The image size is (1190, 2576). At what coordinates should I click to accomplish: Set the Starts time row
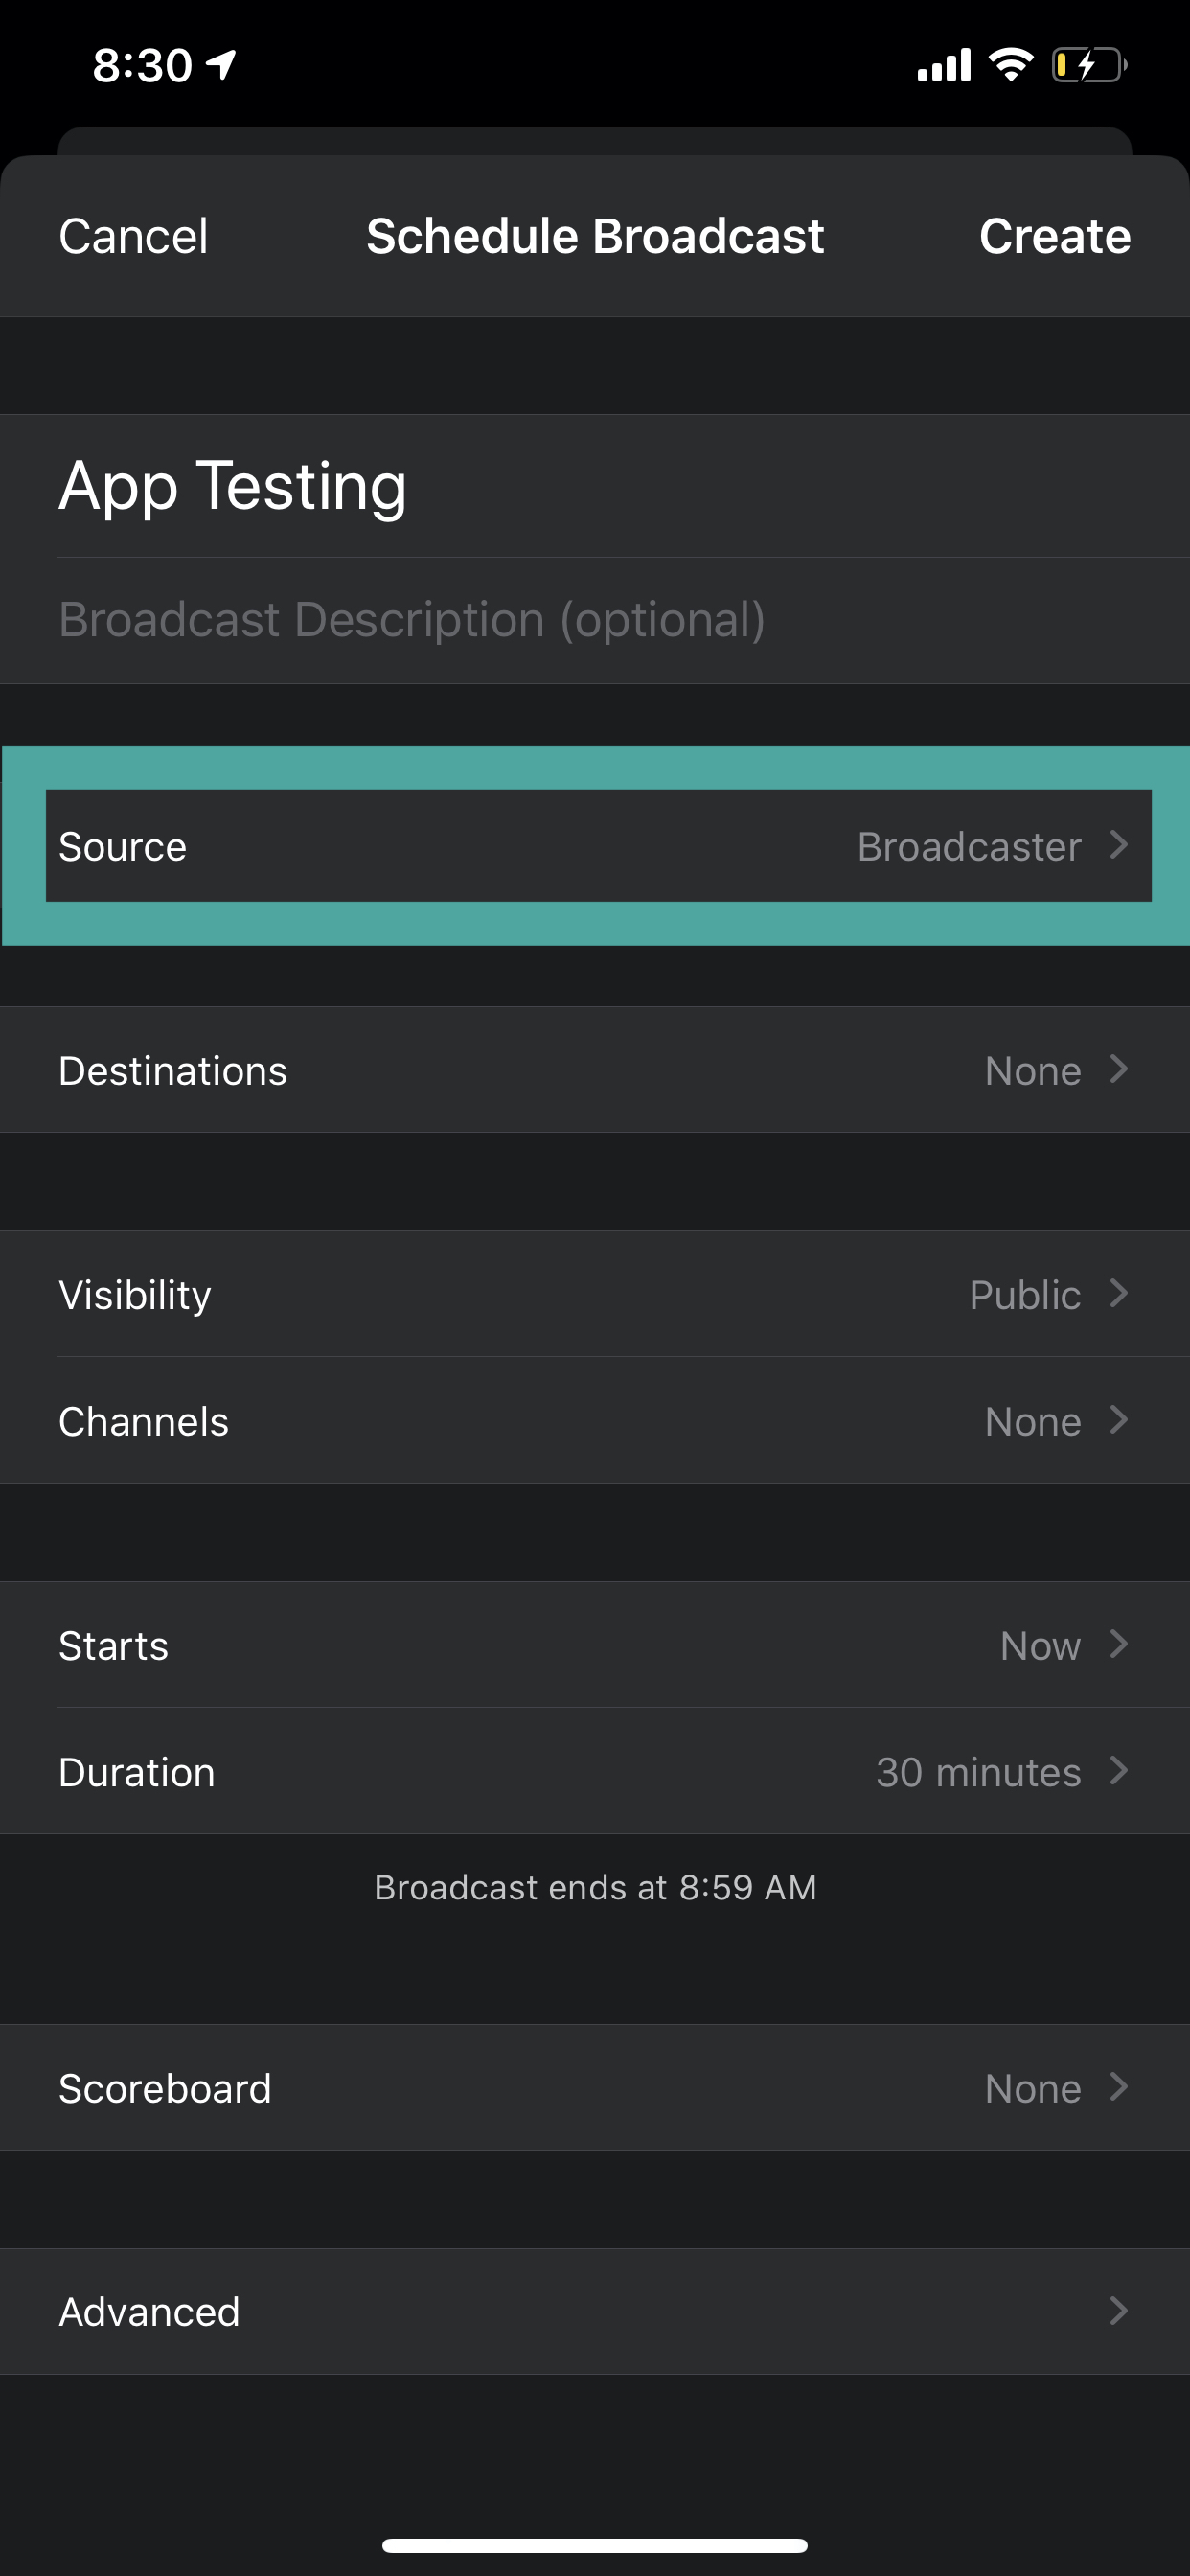pos(596,1645)
